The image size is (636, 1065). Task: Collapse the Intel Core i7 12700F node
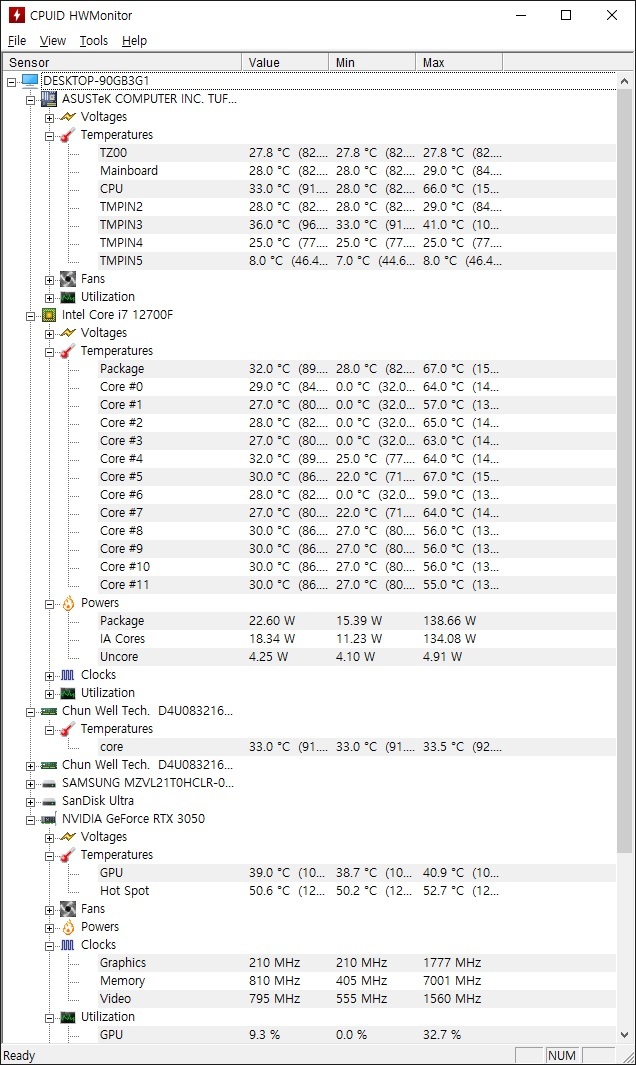click(x=31, y=316)
